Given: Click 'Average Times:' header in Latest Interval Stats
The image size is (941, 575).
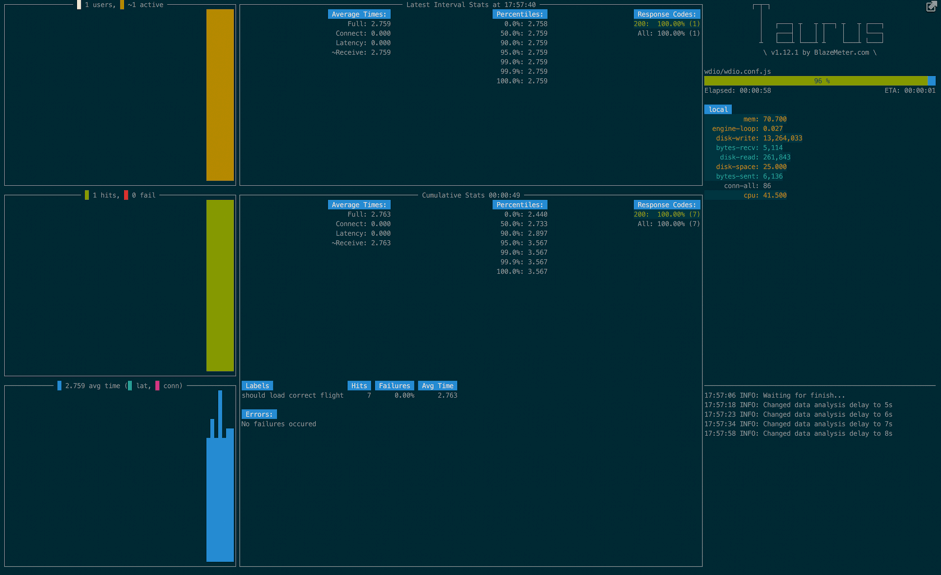Looking at the screenshot, I should [x=359, y=14].
